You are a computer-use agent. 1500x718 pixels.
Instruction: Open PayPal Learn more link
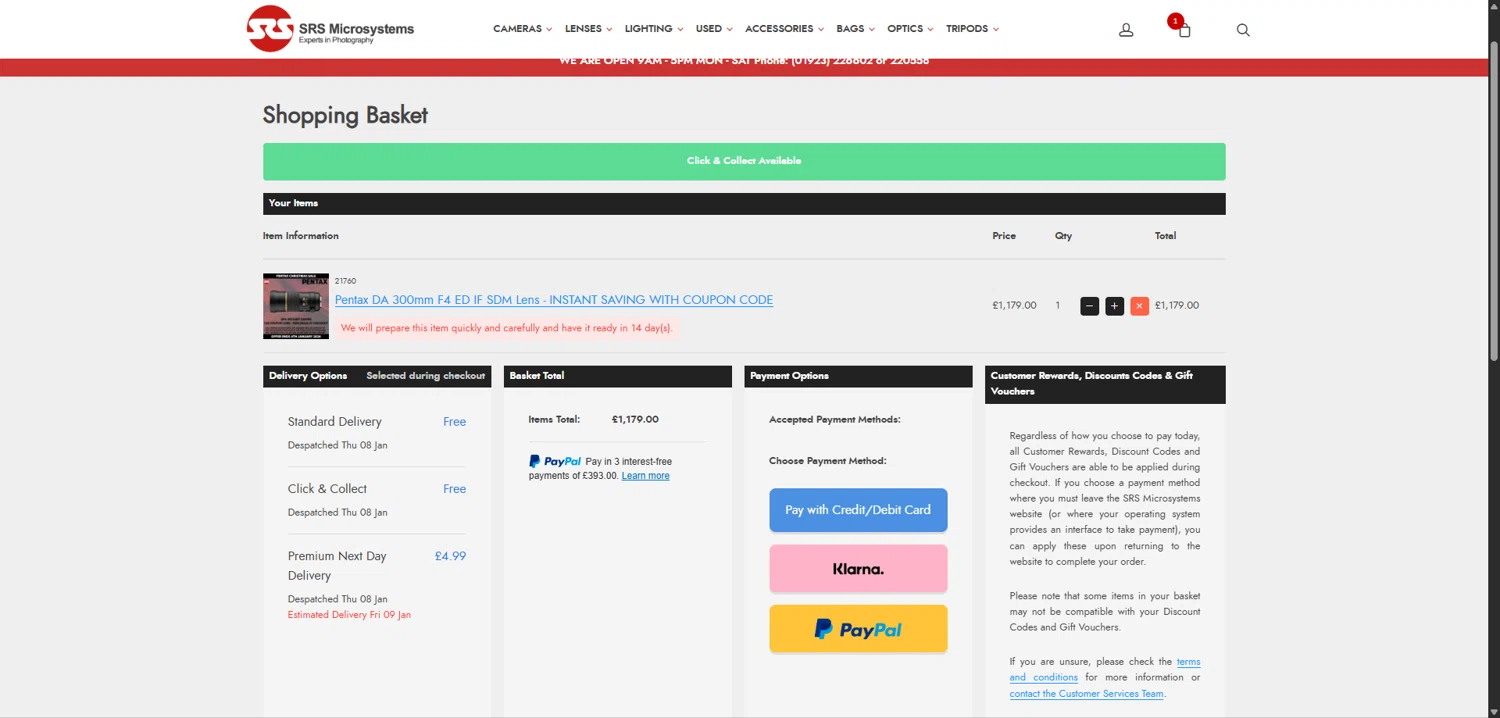click(x=645, y=476)
